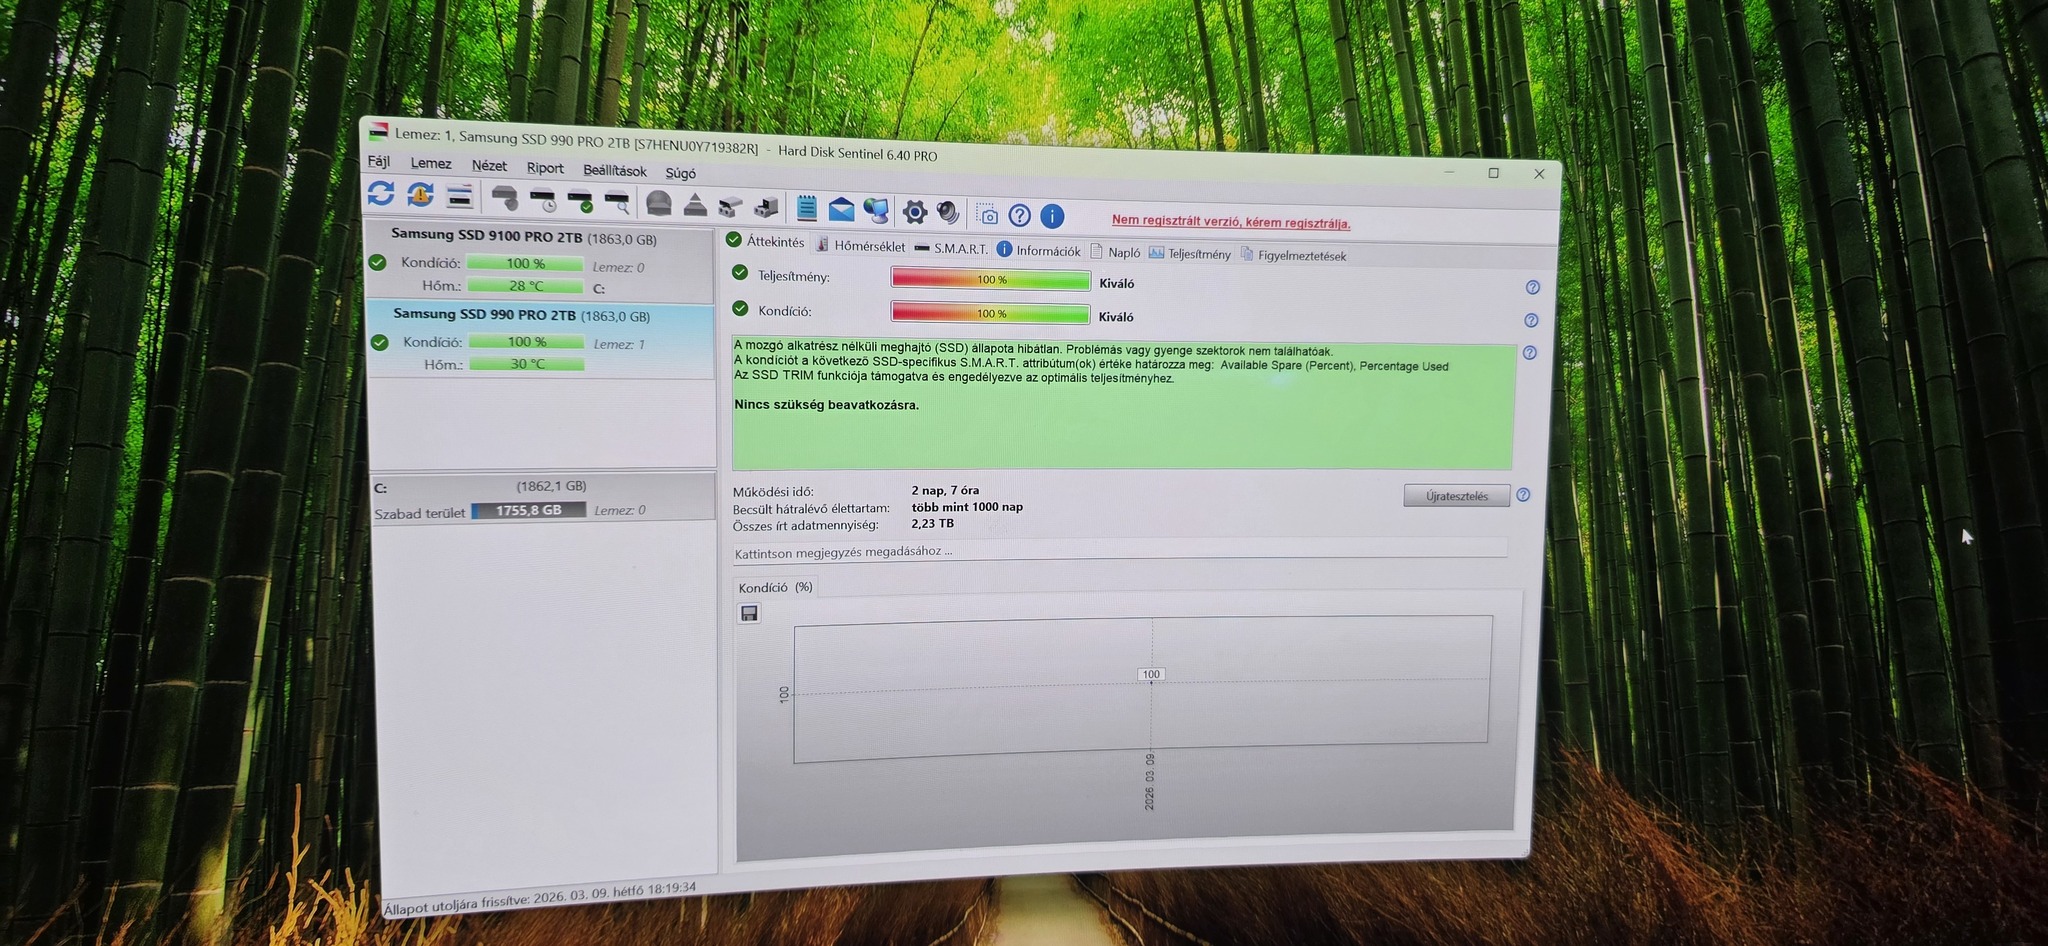Viewport: 2048px width, 946px height.
Task: Click the disk with green checkmark toolbar icon
Action: click(581, 201)
